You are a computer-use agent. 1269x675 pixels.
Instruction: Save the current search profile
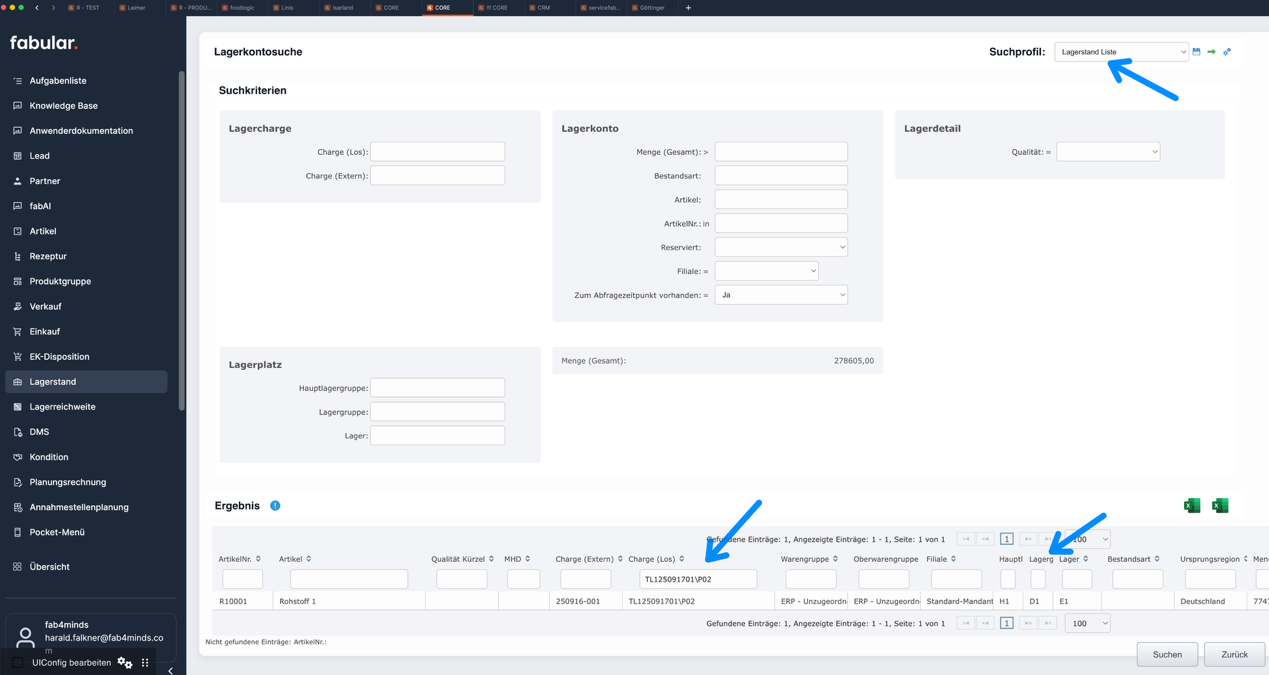pos(1196,52)
